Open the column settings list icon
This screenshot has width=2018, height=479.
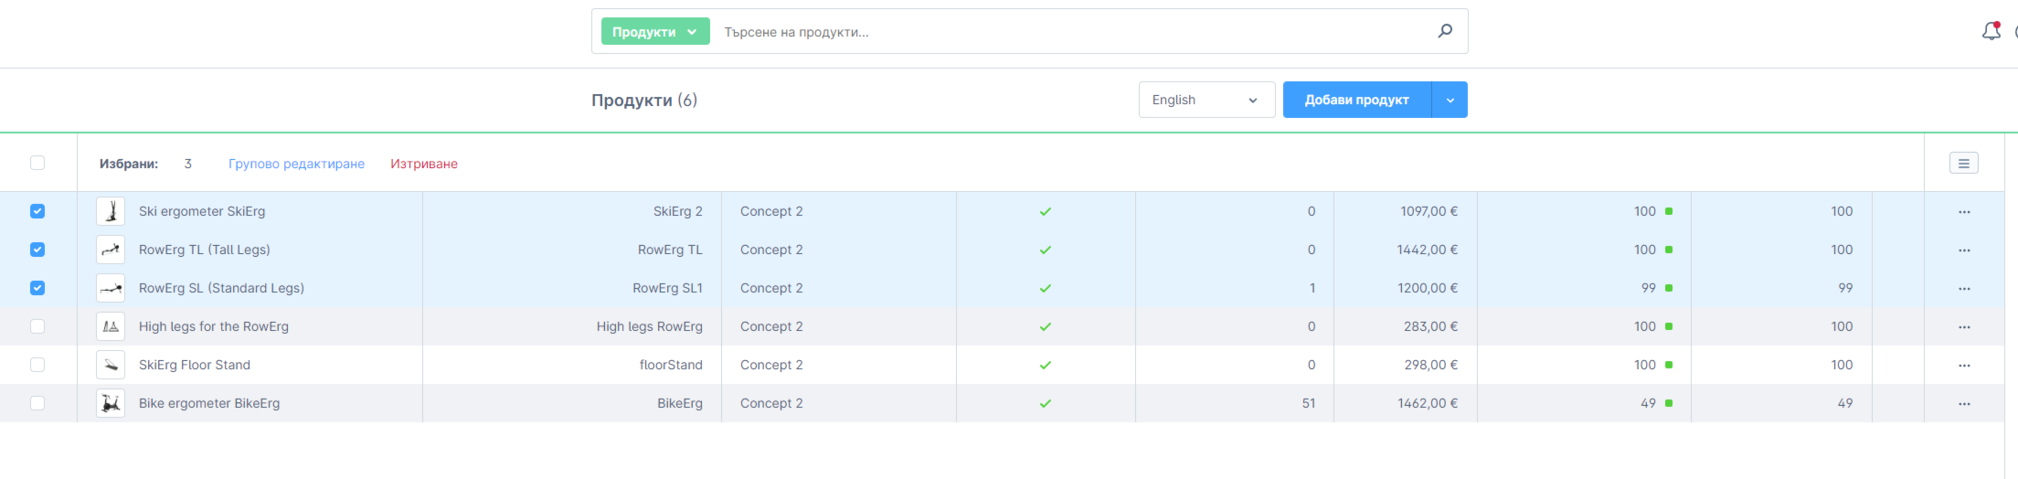(1963, 163)
